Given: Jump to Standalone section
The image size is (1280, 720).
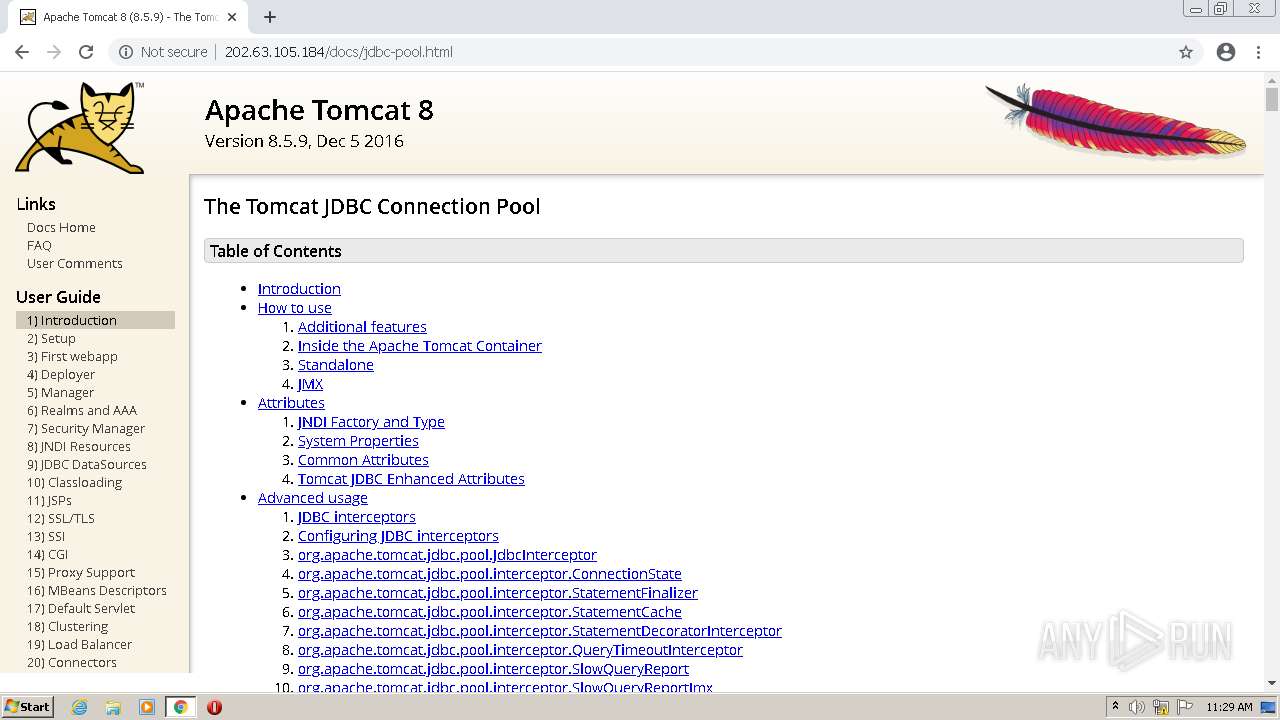Looking at the screenshot, I should tap(336, 365).
